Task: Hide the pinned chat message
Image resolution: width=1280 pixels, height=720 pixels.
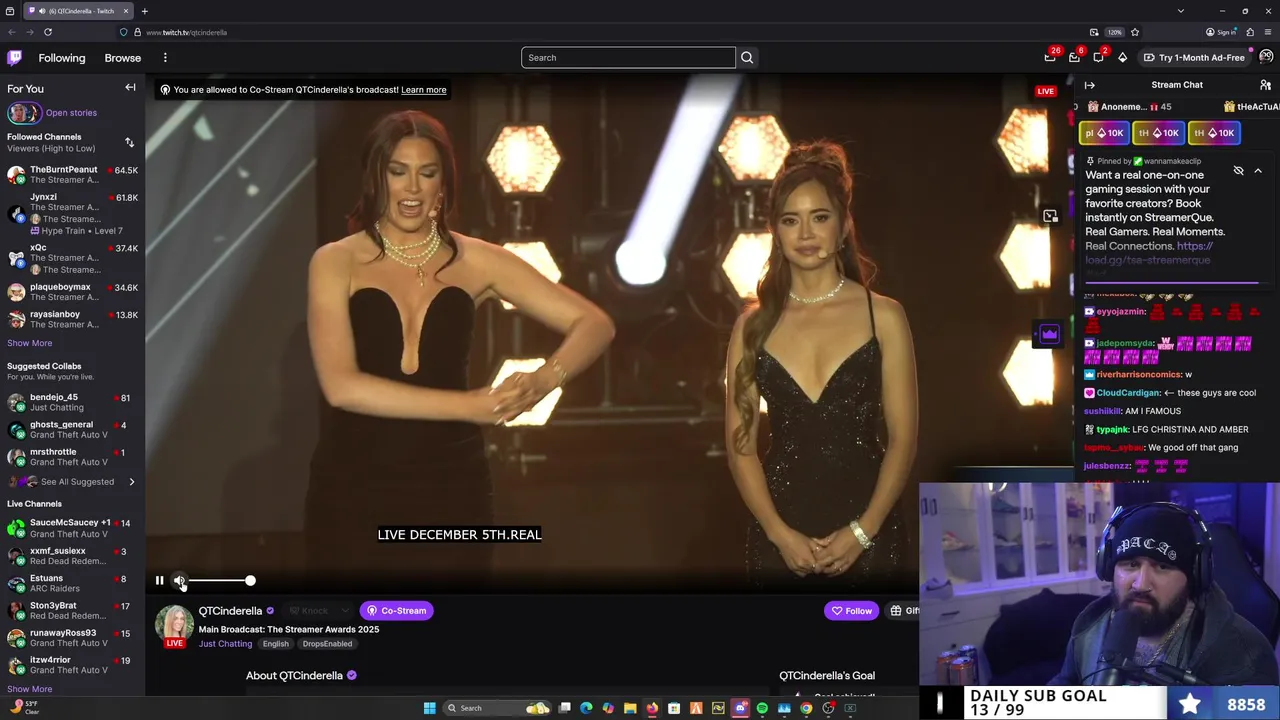Action: (1238, 171)
